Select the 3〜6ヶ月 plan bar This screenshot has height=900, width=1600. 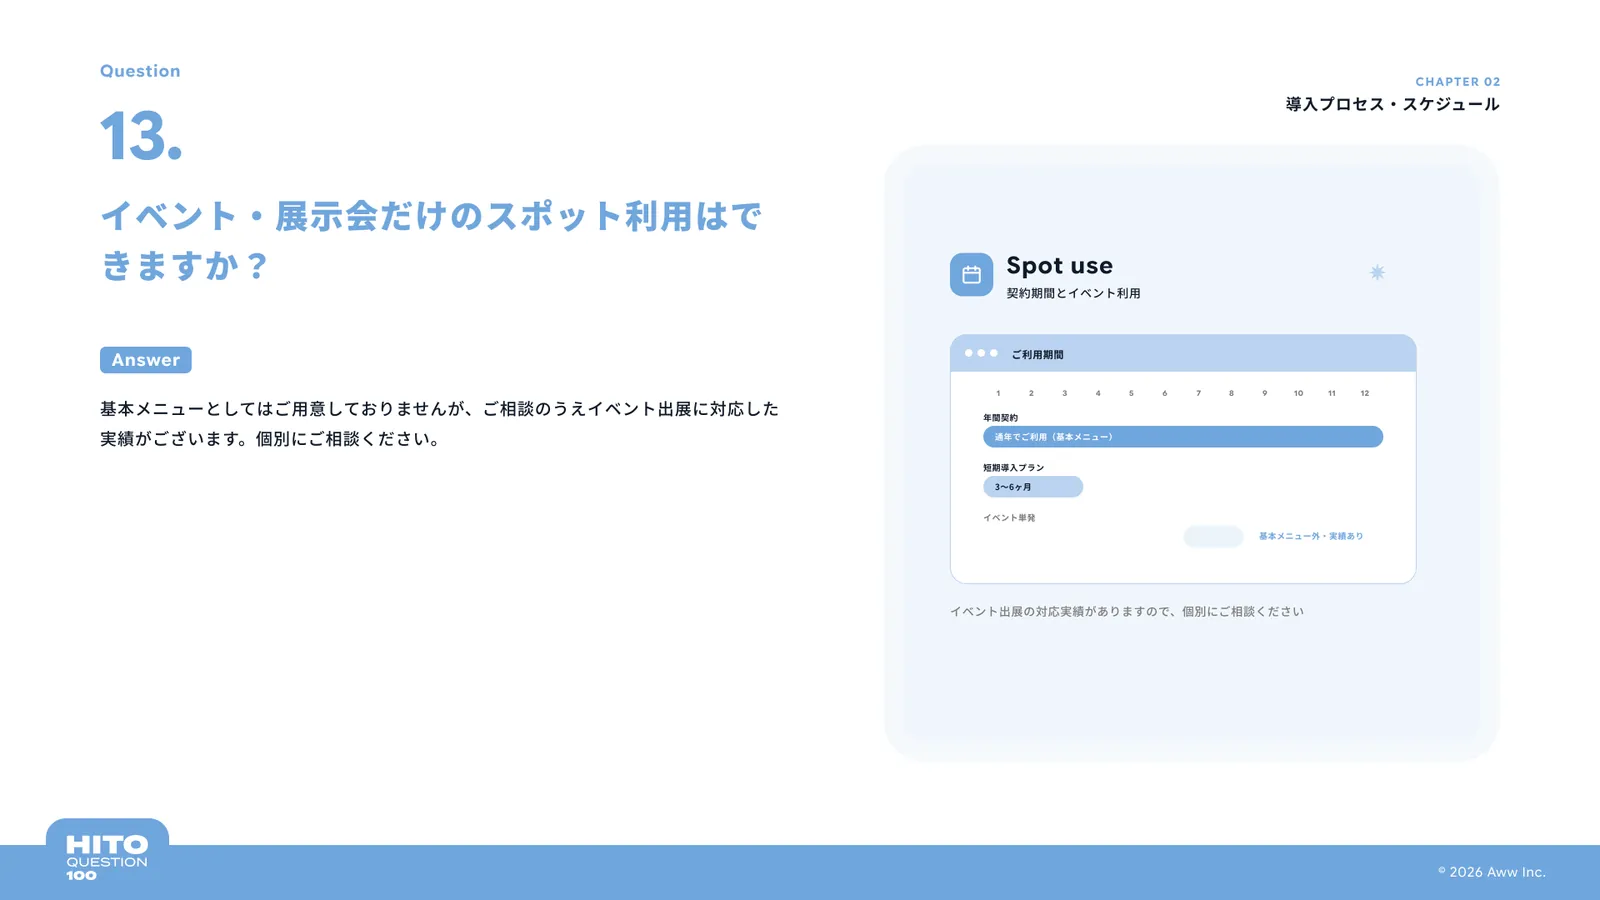pyautogui.click(x=1033, y=487)
